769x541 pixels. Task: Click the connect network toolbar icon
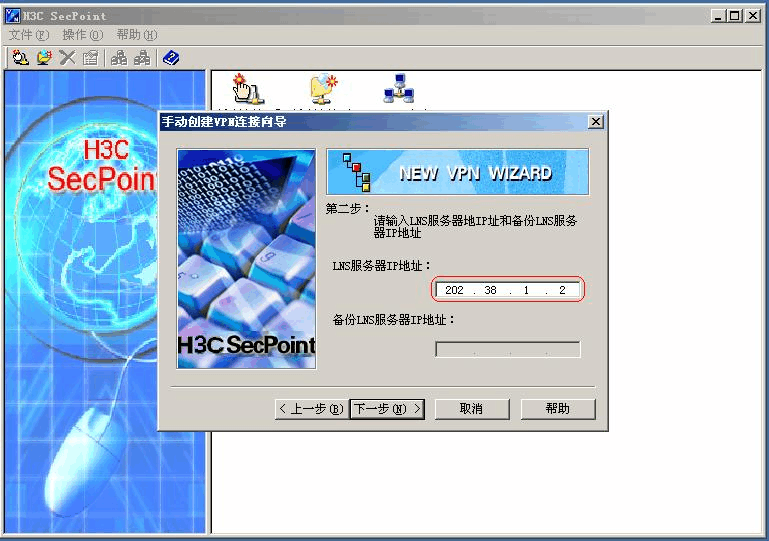119,58
